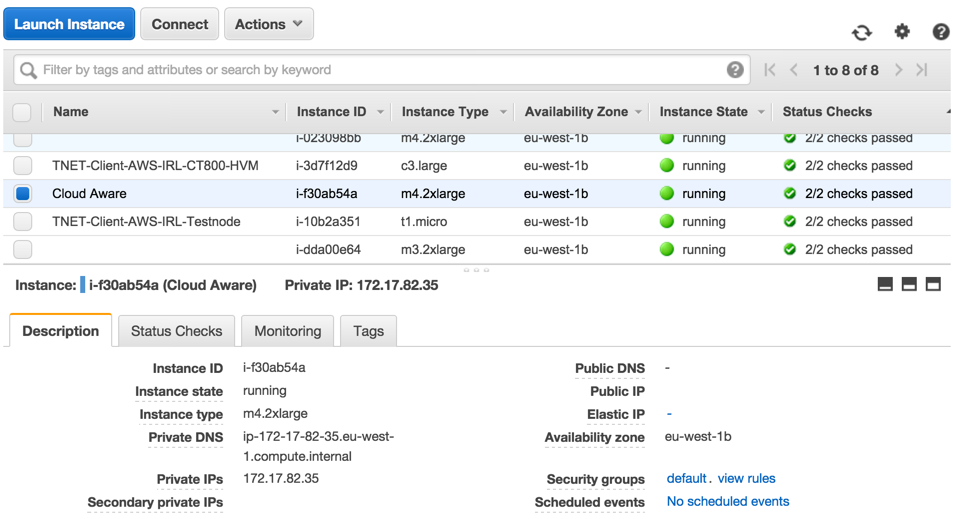Select the TNET-Client-AWS-IRL-Testnode checkbox
Viewport: 953px width, 519px height.
(23, 222)
